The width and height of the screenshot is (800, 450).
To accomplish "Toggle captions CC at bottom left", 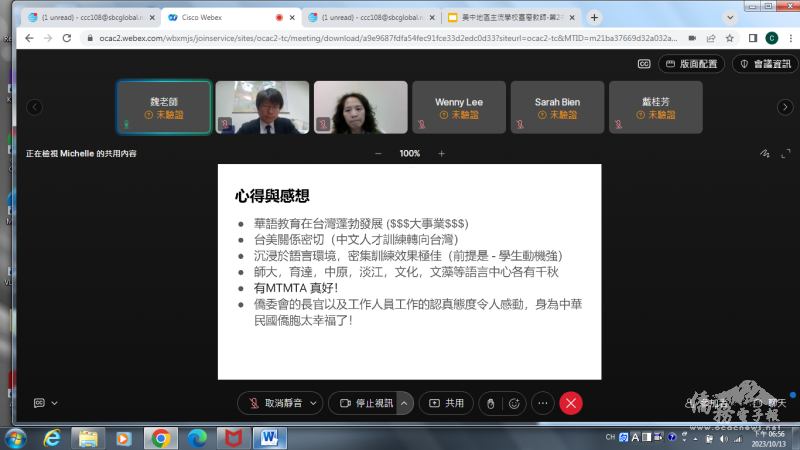I will 39,403.
